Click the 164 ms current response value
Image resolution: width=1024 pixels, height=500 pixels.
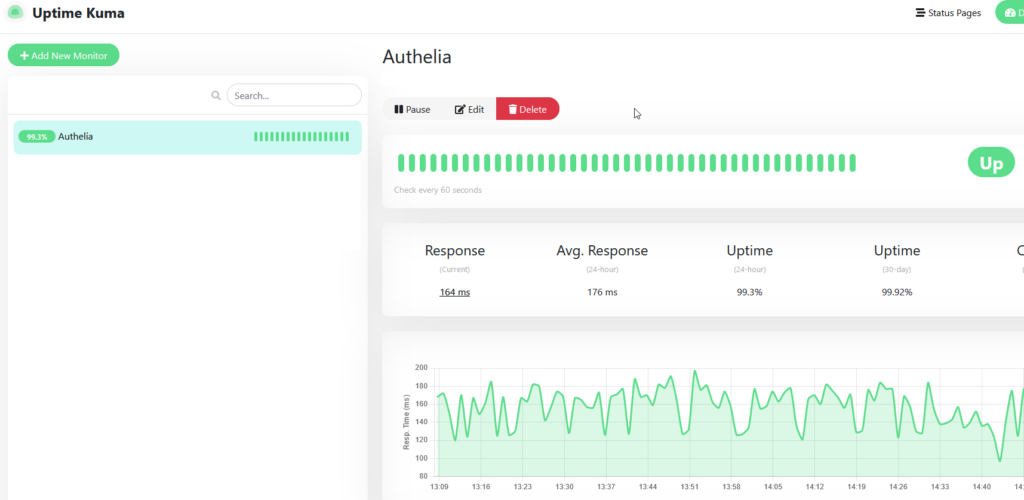[455, 292]
